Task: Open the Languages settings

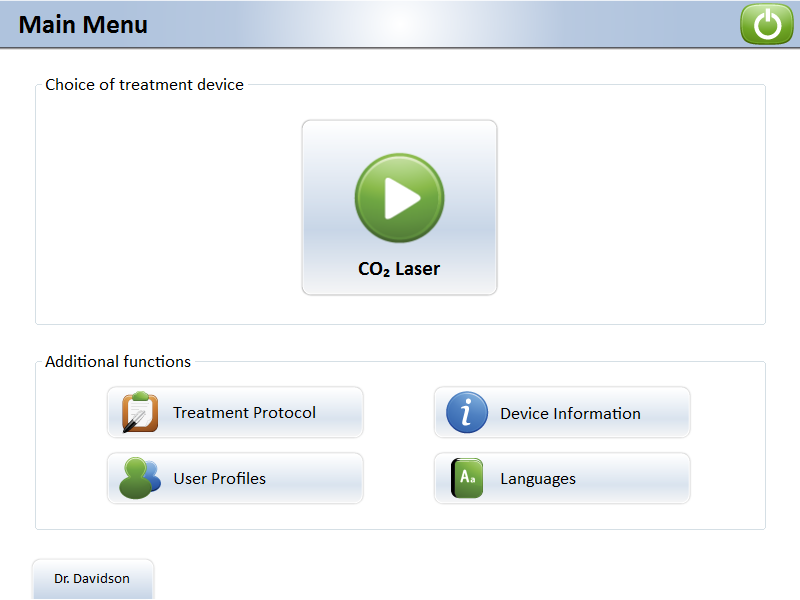Action: coord(562,478)
